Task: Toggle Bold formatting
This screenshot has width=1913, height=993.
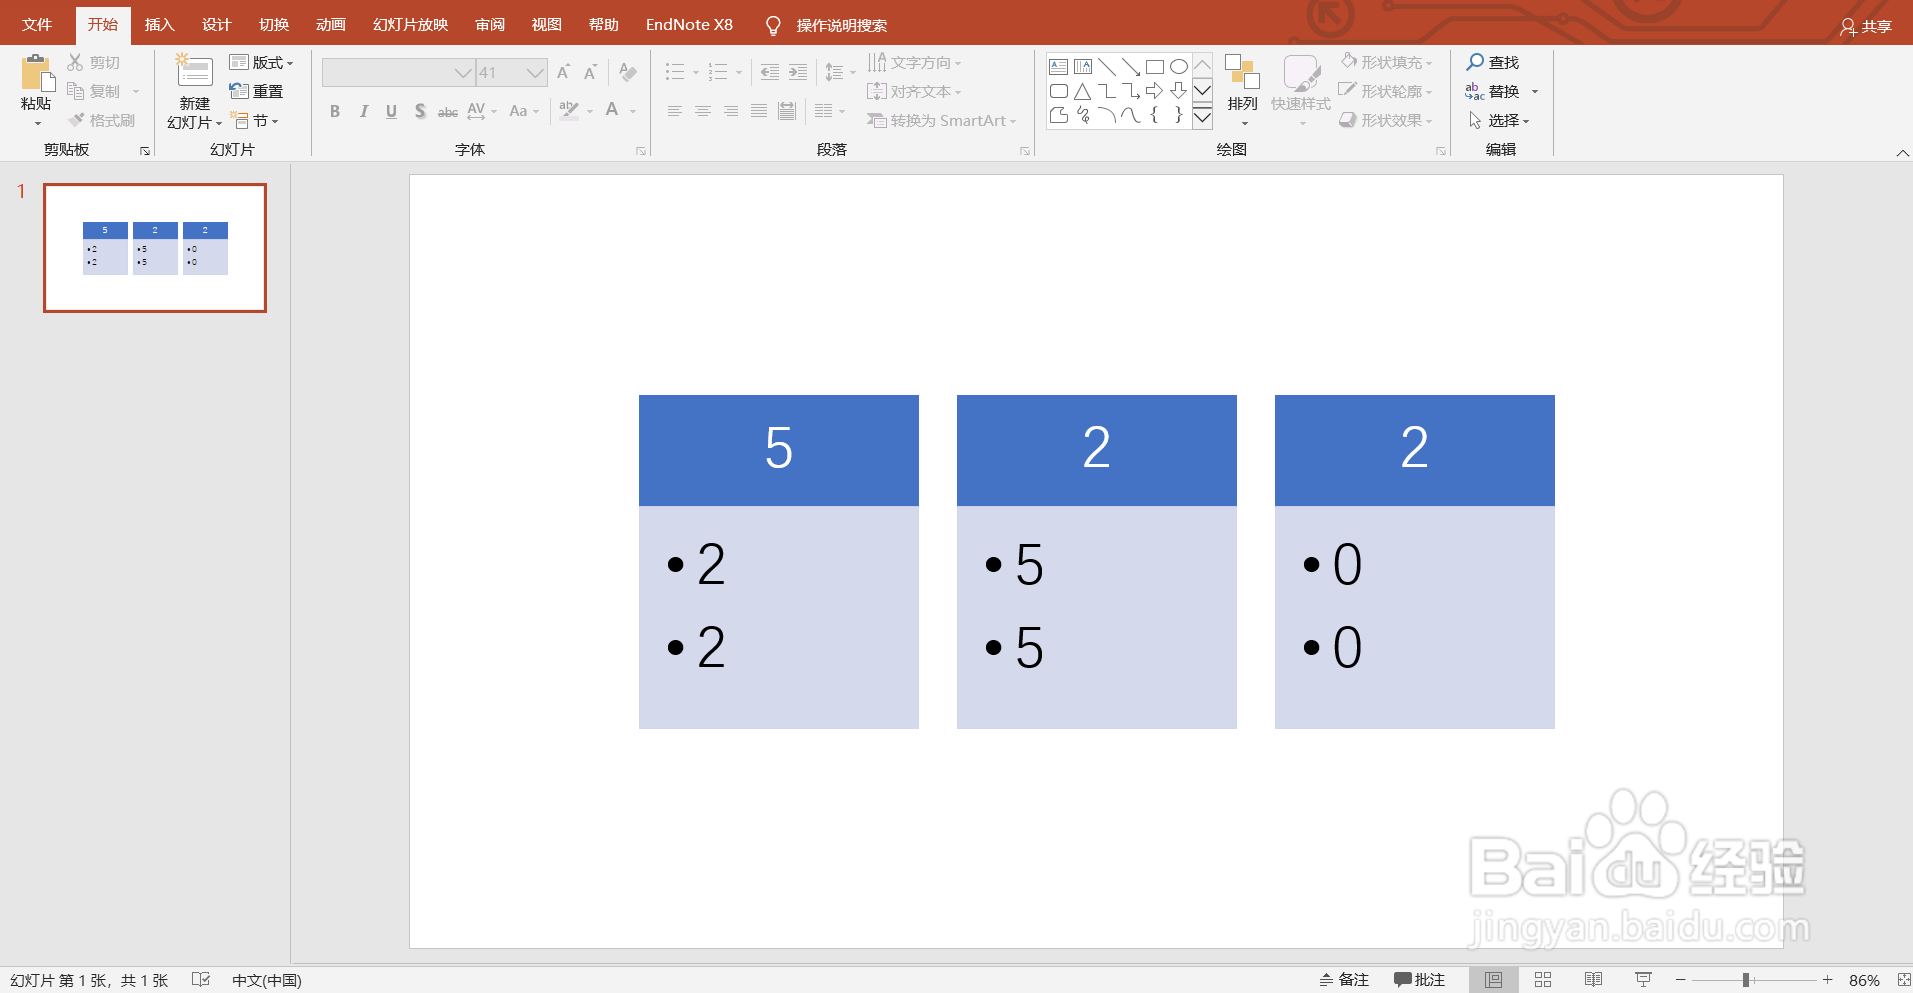Action: coord(335,111)
